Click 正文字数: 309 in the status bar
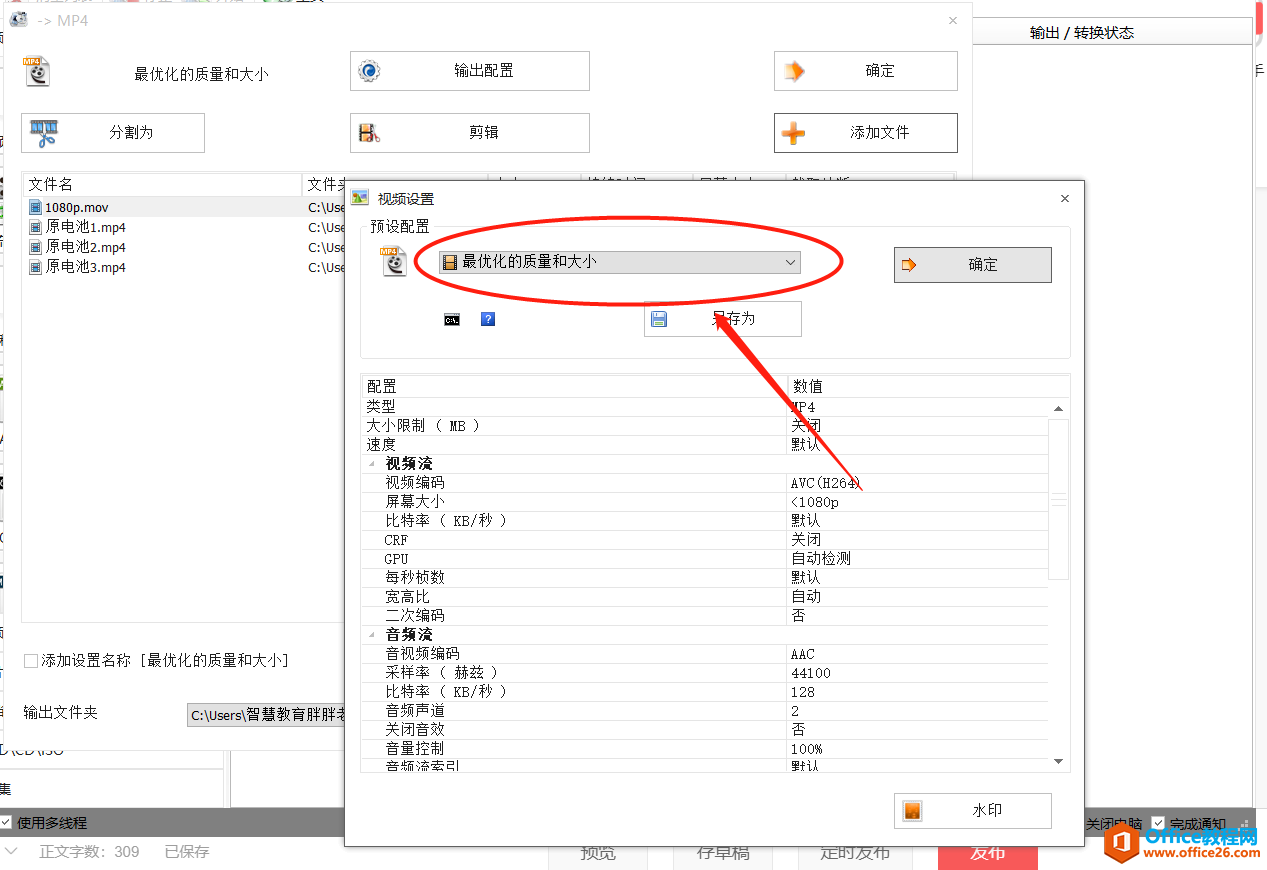 (x=89, y=852)
